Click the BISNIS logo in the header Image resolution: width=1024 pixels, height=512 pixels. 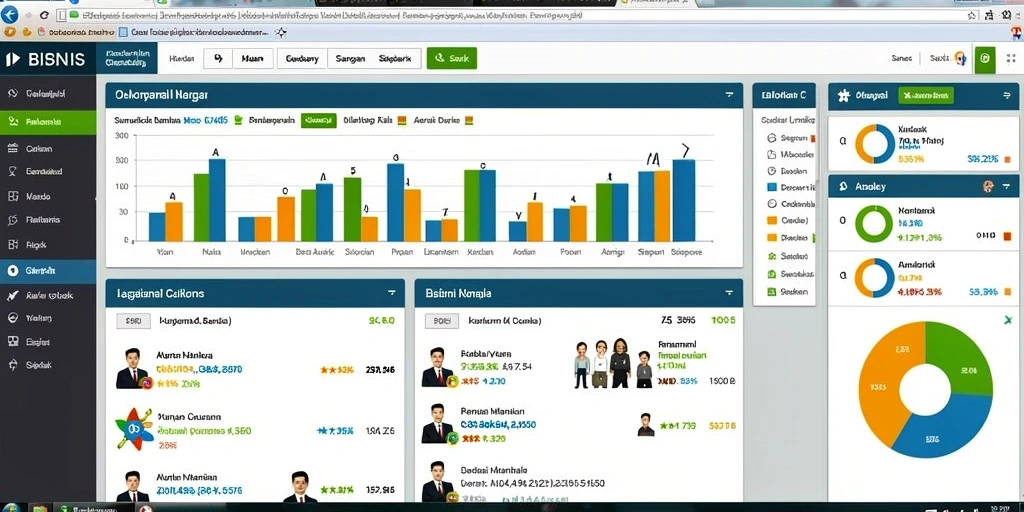pos(45,59)
